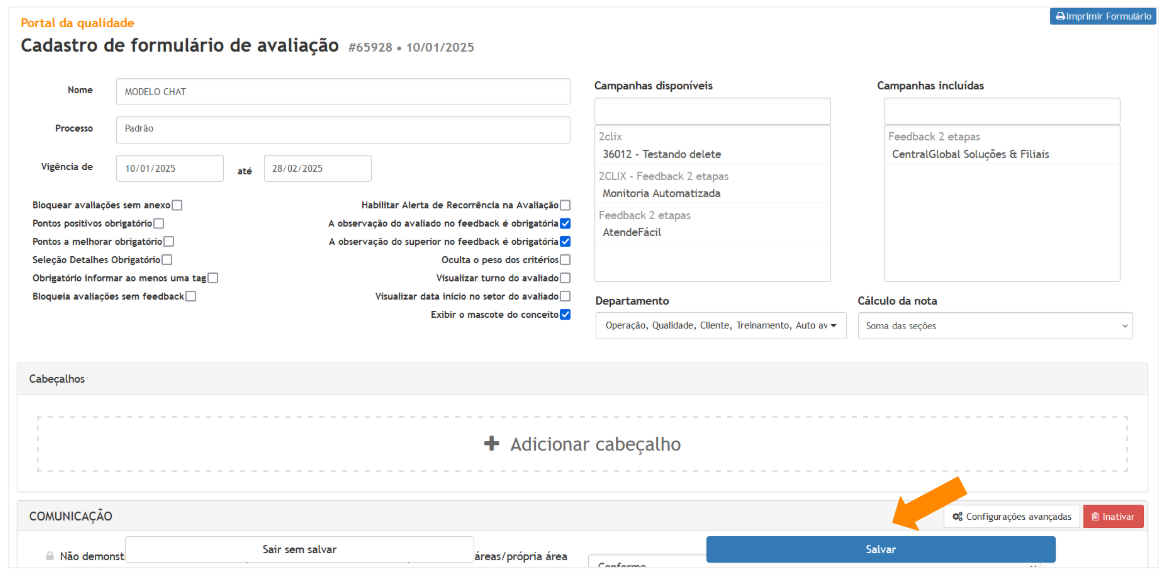Click the Campanhas disponíveis search box
The width and height of the screenshot is (1168, 578).
click(x=712, y=111)
